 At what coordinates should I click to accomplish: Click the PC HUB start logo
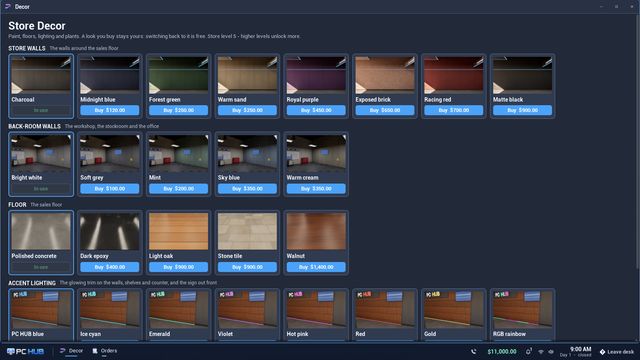(x=25, y=351)
